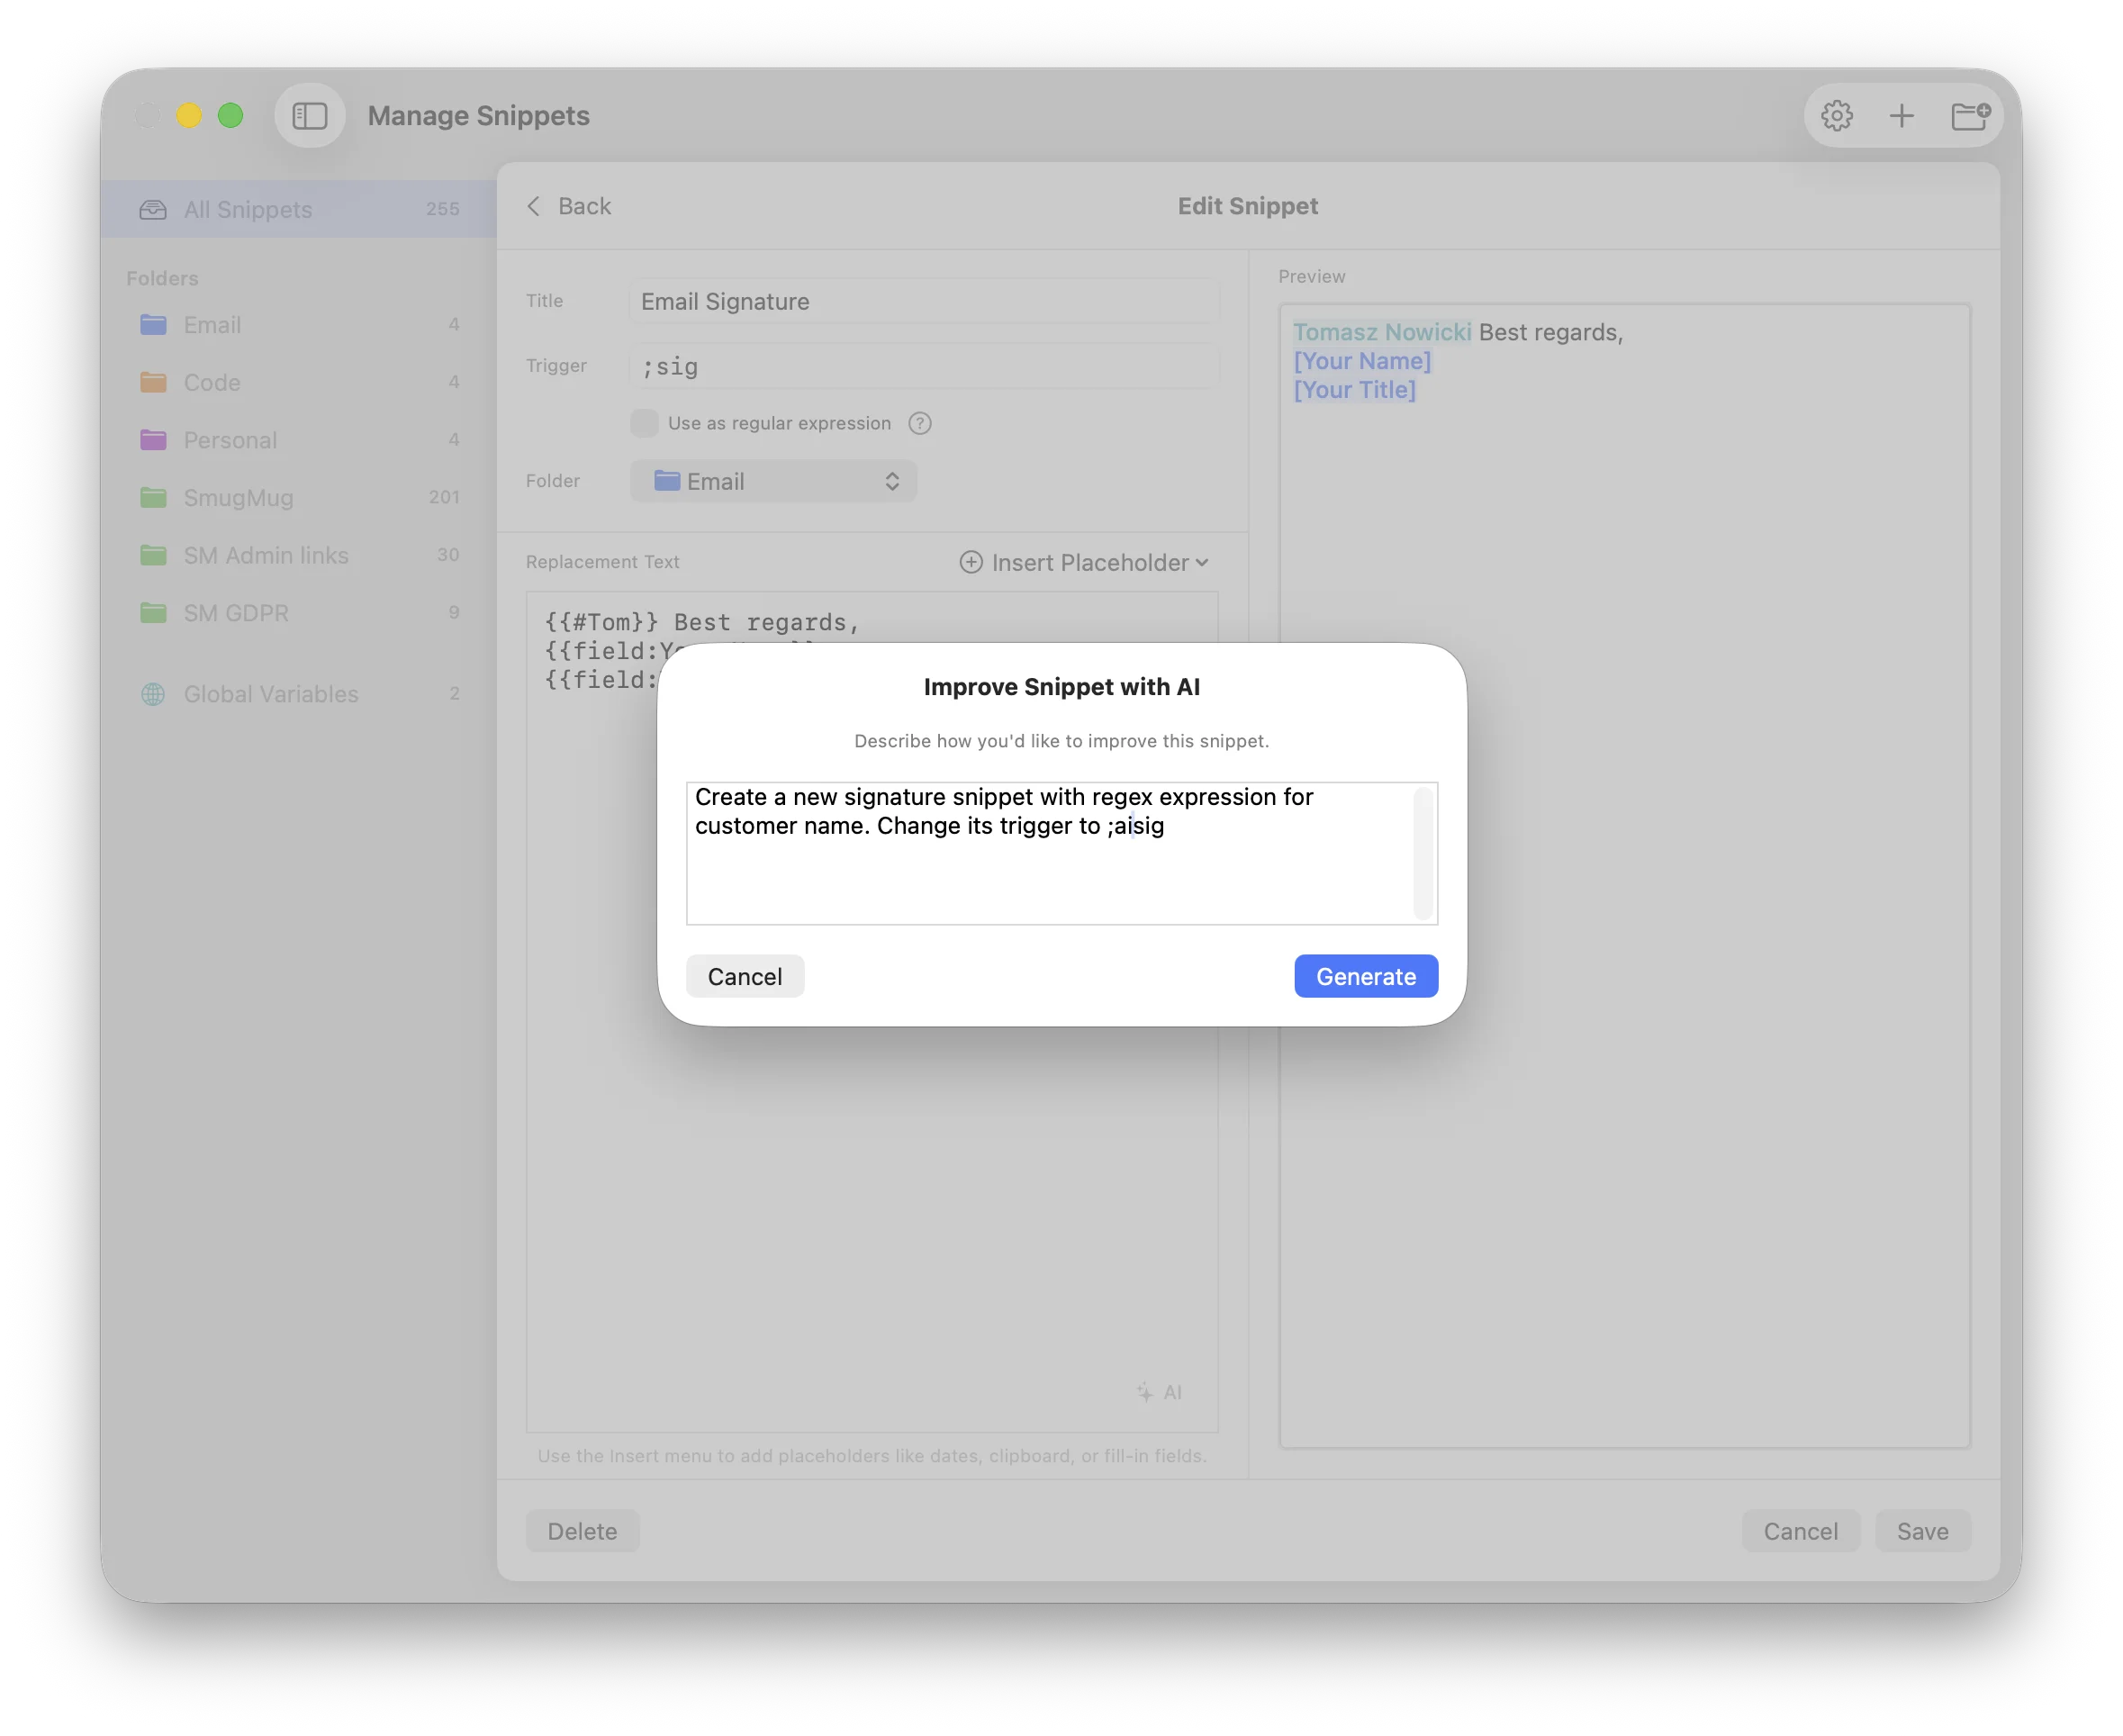Viewport: 2123px width, 1736px height.
Task: Click the Insert Placeholder plus icon
Action: pyautogui.click(x=969, y=562)
